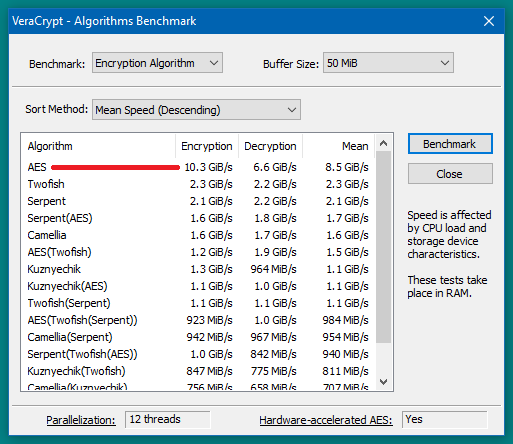Select the Kuznyechik row
The image size is (513, 444).
coord(198,269)
